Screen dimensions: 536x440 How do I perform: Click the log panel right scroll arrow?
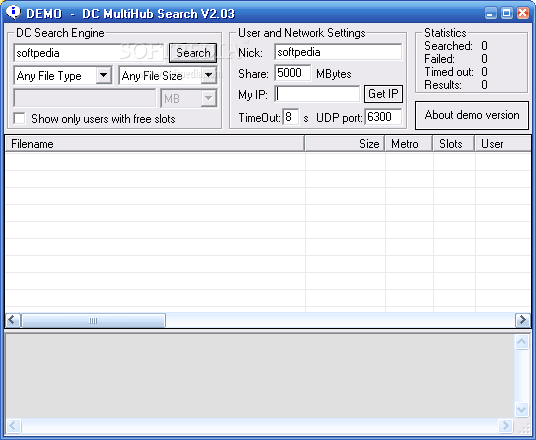[506, 426]
